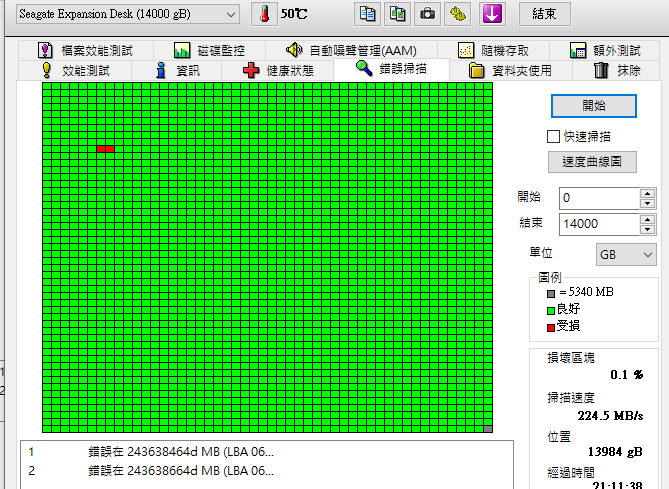Open the 資訊 info tab
This screenshot has height=489, width=669.
(177, 70)
